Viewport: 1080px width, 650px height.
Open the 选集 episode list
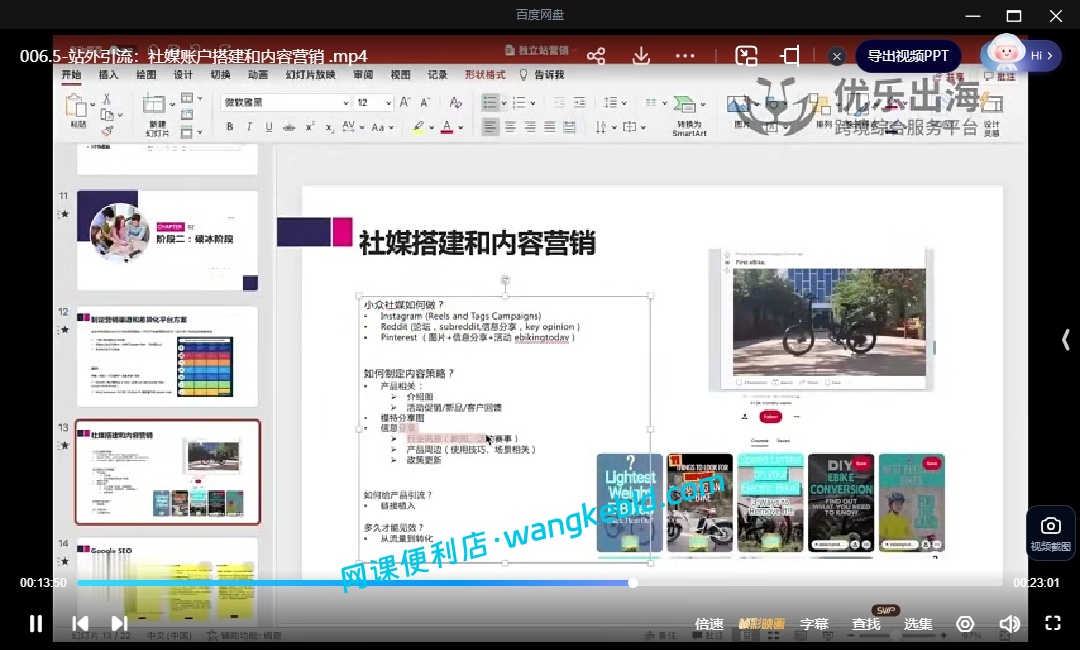(x=918, y=624)
